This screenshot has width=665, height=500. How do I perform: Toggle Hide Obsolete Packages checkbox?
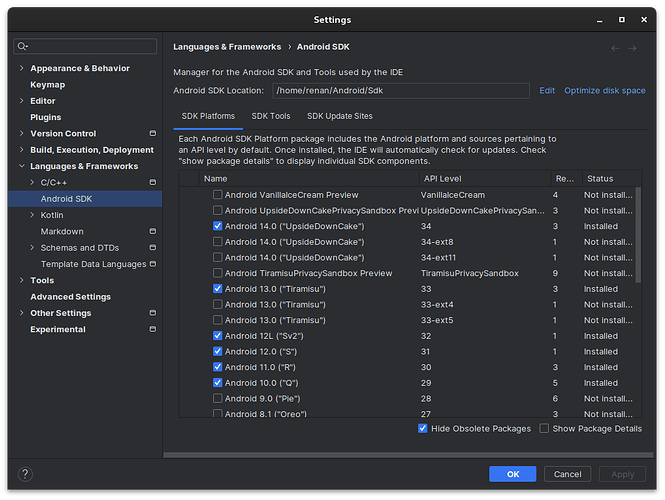422,428
